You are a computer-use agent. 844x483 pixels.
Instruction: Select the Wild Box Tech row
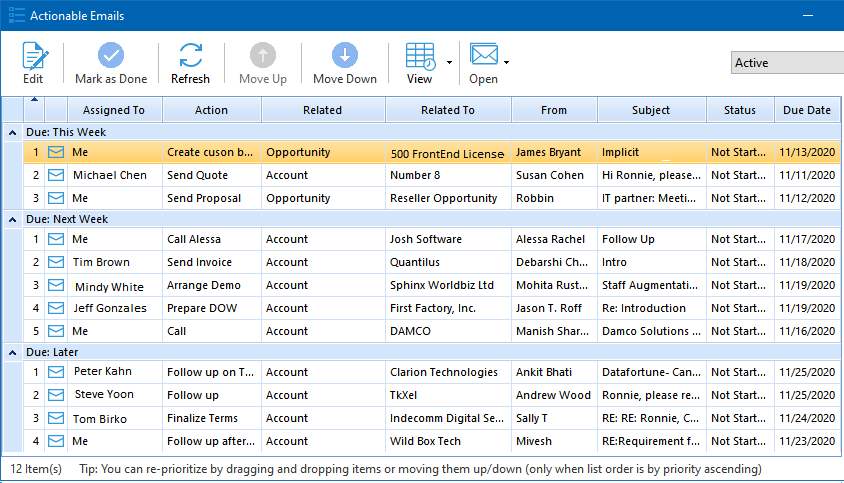click(425, 441)
